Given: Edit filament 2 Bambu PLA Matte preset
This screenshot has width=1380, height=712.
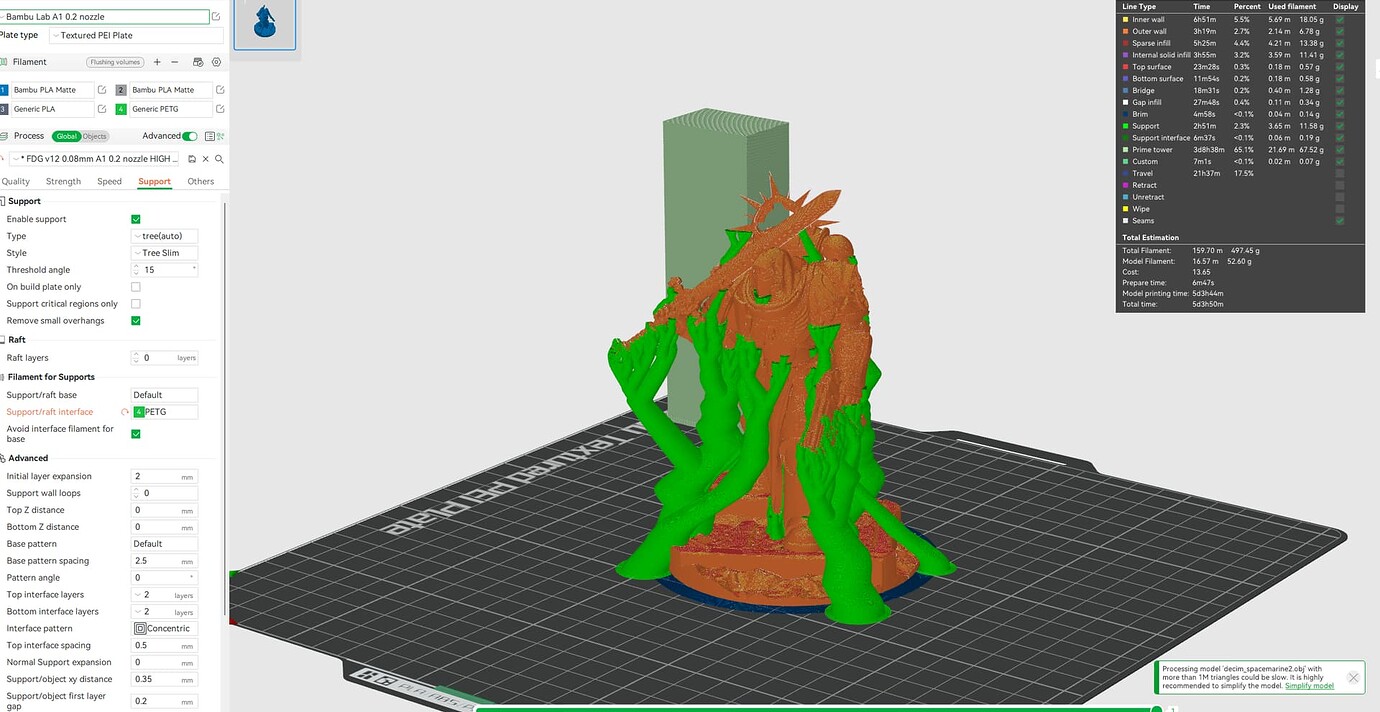Looking at the screenshot, I should click(220, 90).
